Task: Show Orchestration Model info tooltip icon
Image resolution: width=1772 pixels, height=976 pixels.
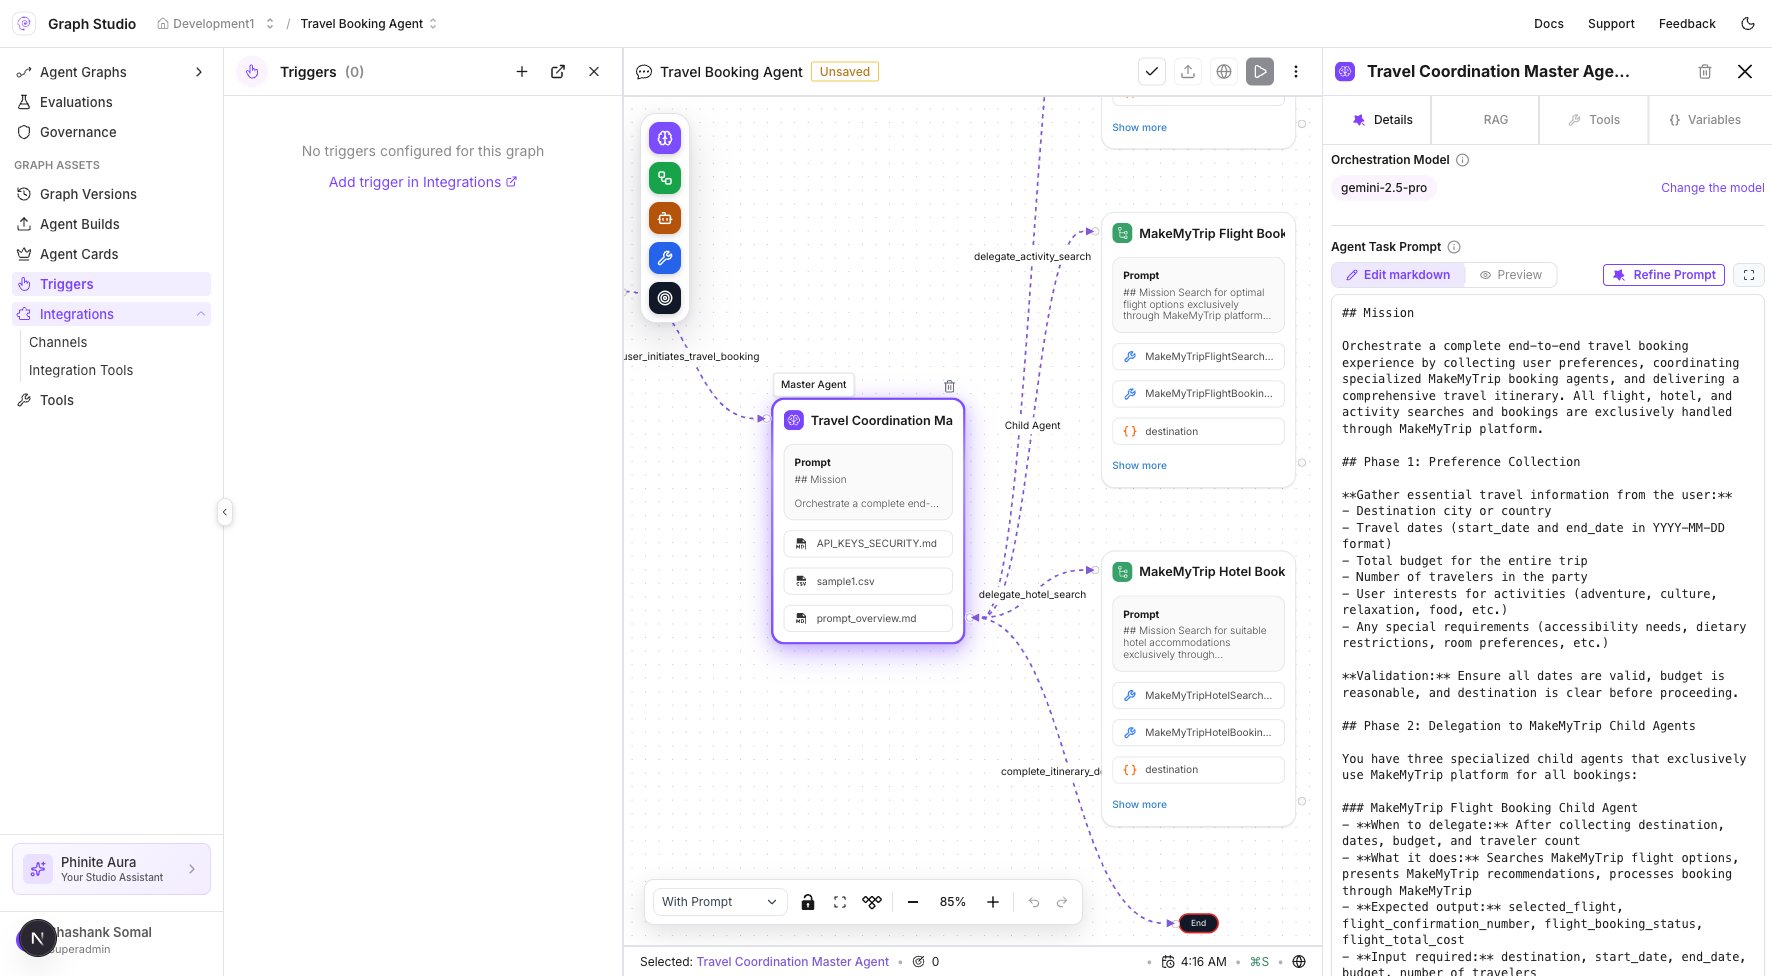Action: (x=1462, y=160)
